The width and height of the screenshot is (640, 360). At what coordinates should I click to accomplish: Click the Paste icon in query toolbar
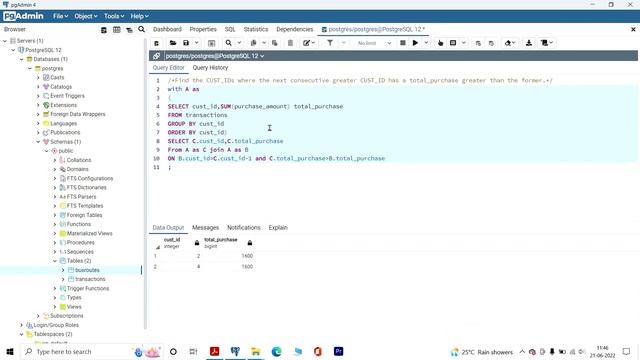pos(275,43)
